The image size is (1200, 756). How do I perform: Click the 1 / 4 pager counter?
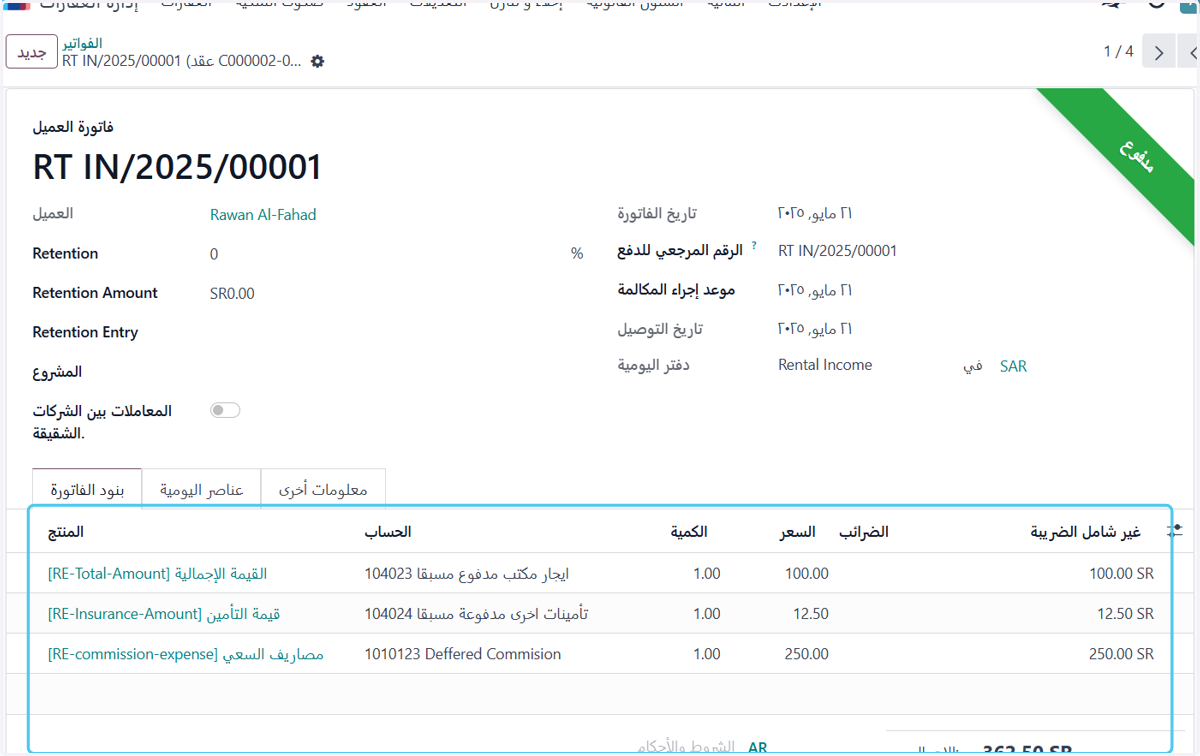(1118, 51)
